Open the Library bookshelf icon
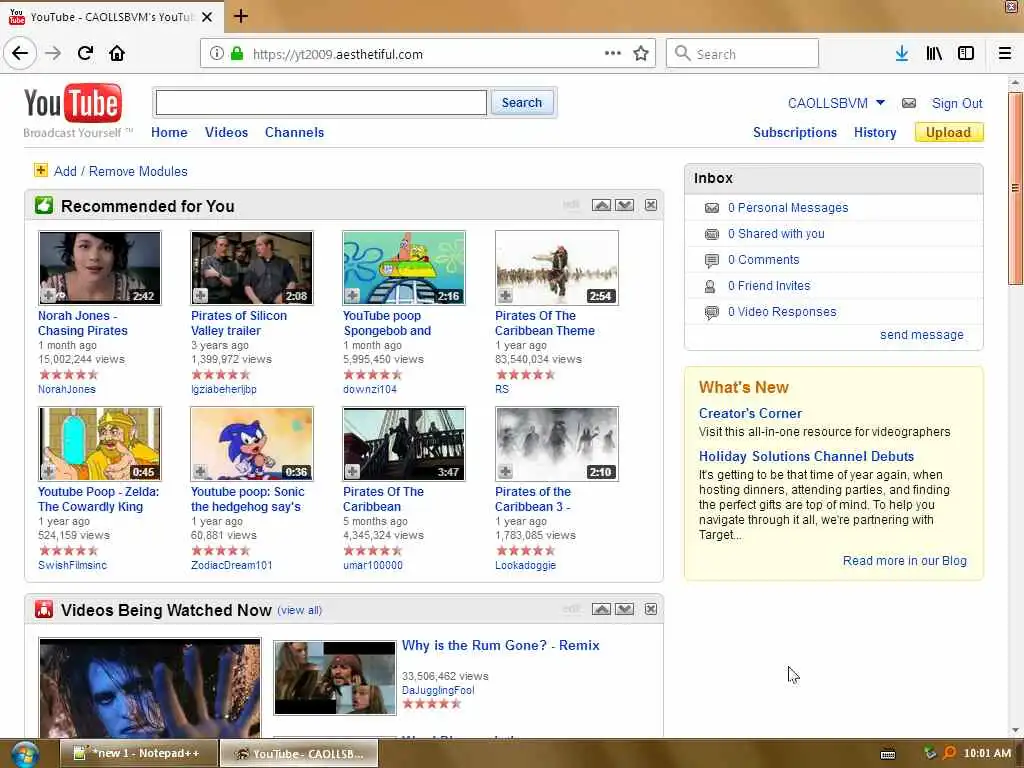1024x768 pixels. point(934,54)
